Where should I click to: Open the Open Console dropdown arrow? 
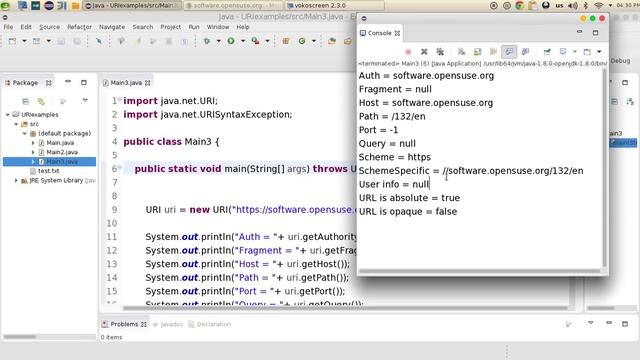coord(599,52)
